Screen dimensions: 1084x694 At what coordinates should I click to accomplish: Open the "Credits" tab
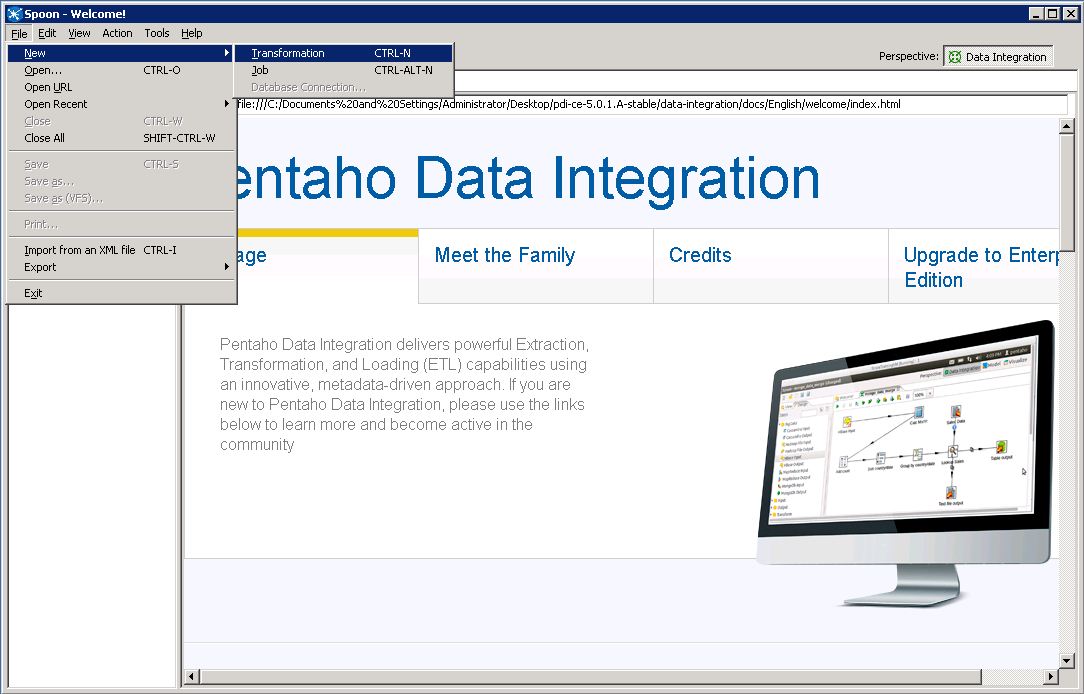coord(699,255)
